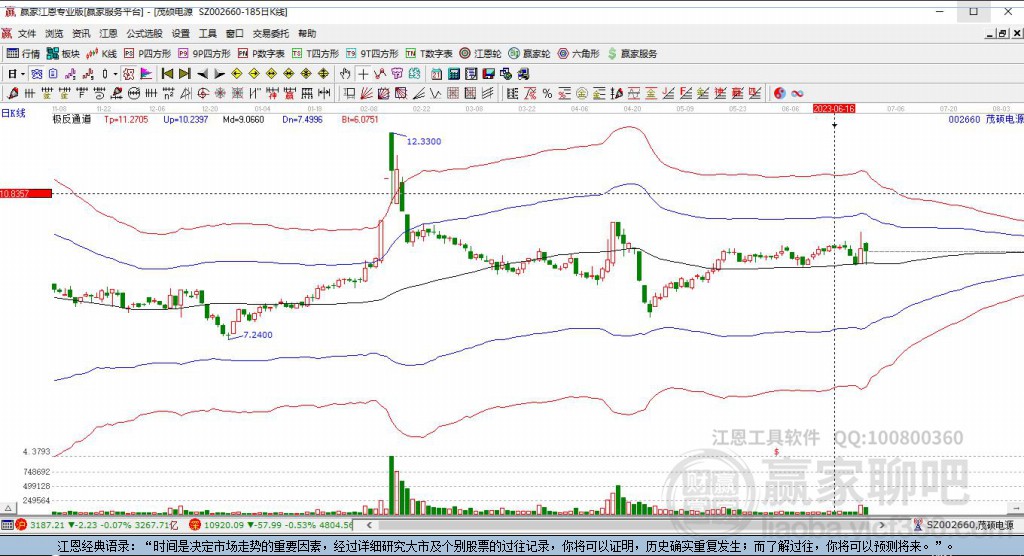Screen dimensions: 1024x556
Task: Click the 日K线 period label
Action: [13, 113]
